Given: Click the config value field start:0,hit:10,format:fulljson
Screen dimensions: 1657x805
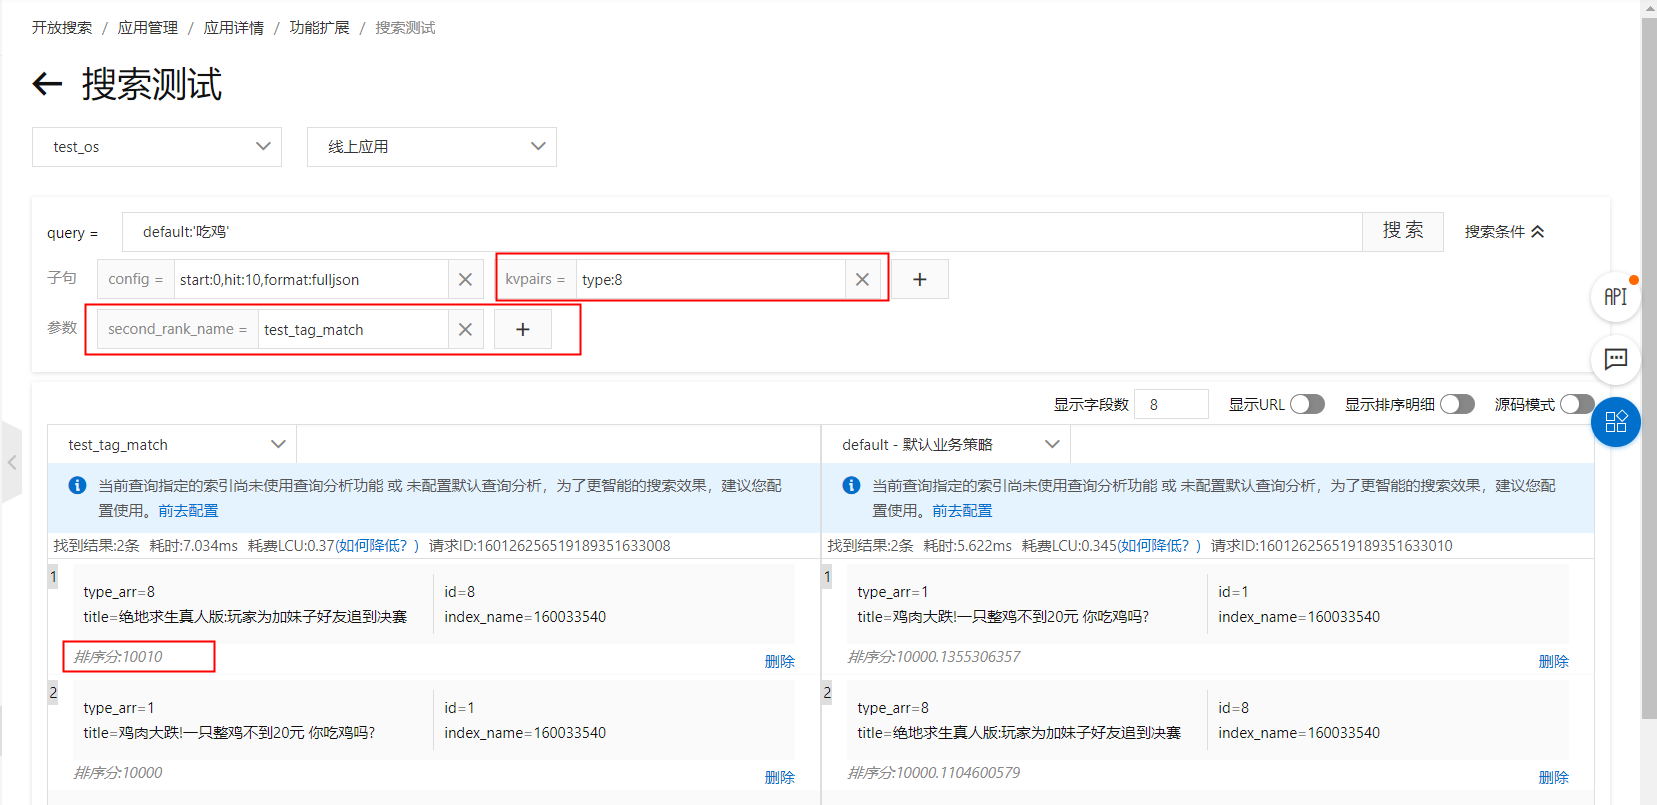Looking at the screenshot, I should pyautogui.click(x=311, y=280).
